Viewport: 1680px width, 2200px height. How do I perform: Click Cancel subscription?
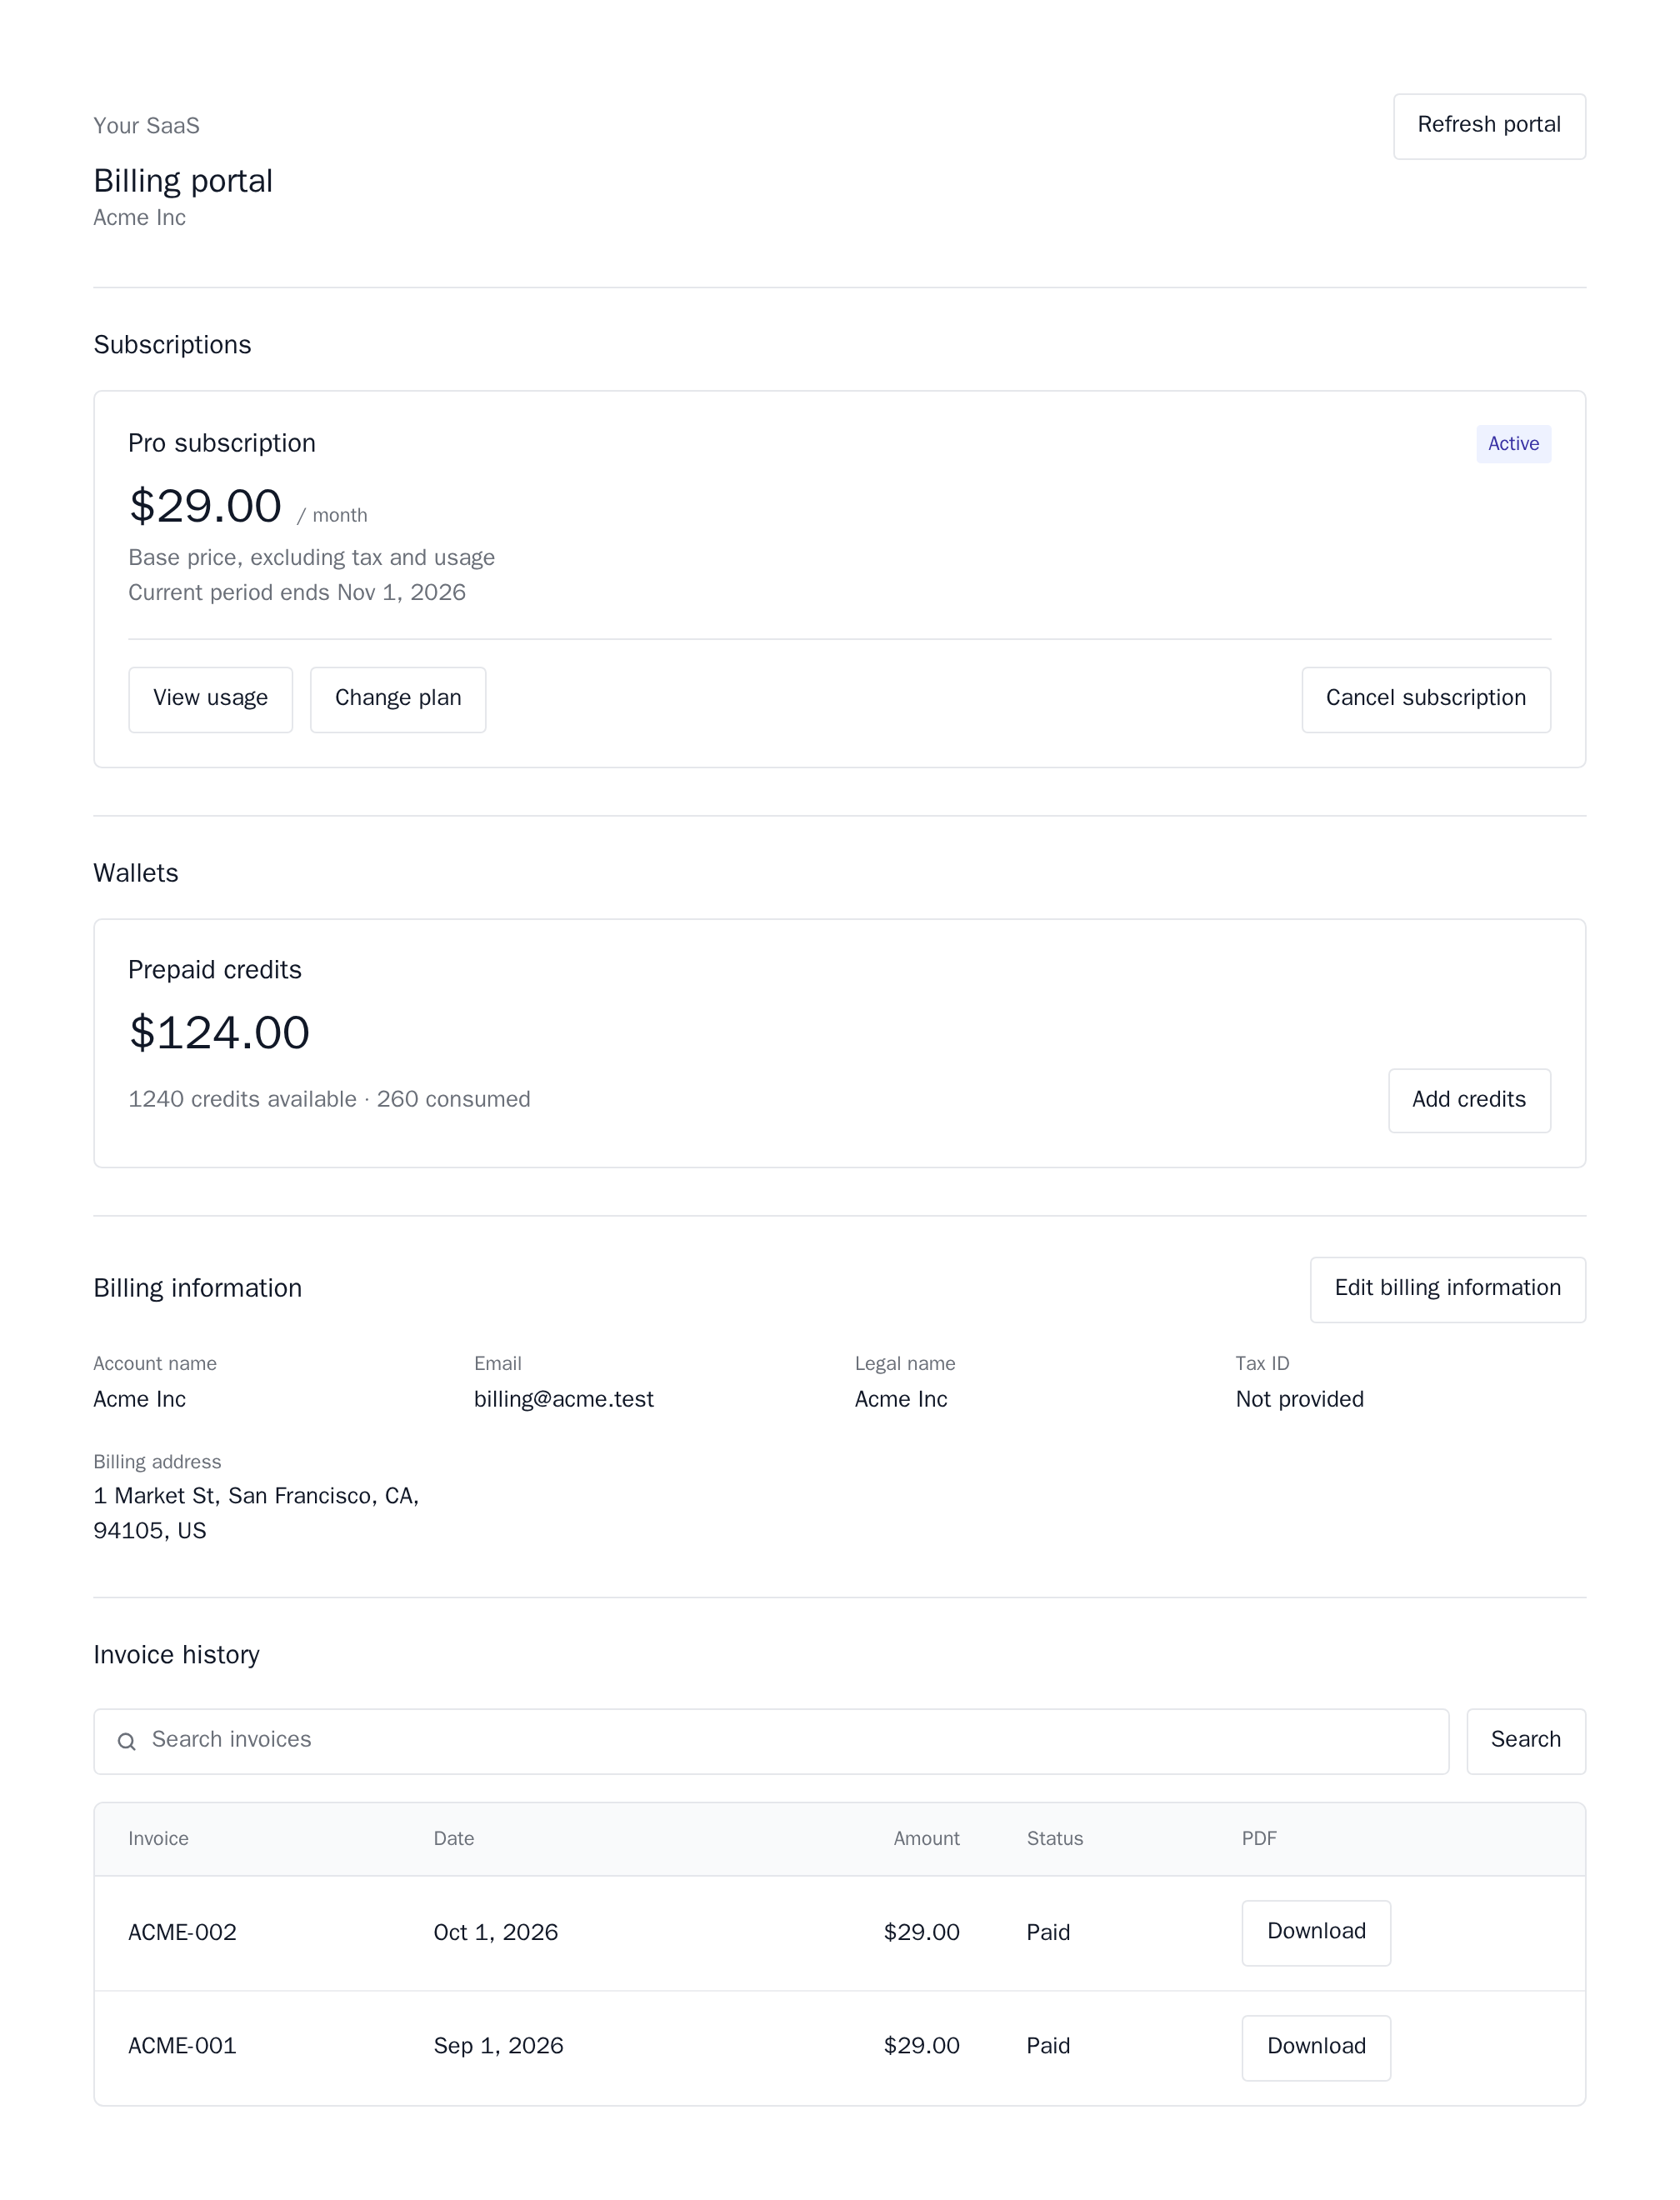point(1426,699)
